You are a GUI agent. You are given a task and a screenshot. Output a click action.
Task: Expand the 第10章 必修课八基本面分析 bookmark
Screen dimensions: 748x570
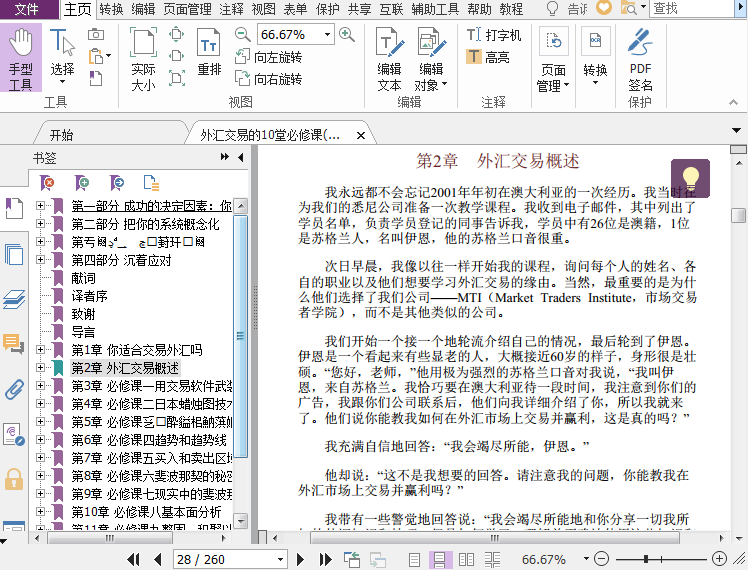pos(40,511)
